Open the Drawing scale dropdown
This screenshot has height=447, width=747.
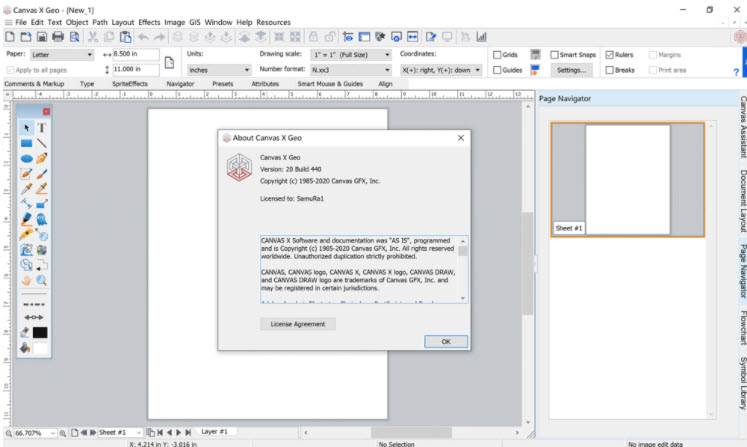351,55
